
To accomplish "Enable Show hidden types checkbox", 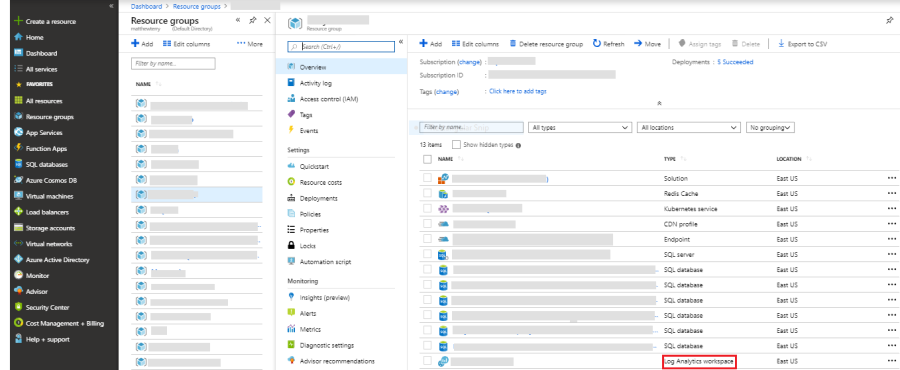I will (456, 145).
